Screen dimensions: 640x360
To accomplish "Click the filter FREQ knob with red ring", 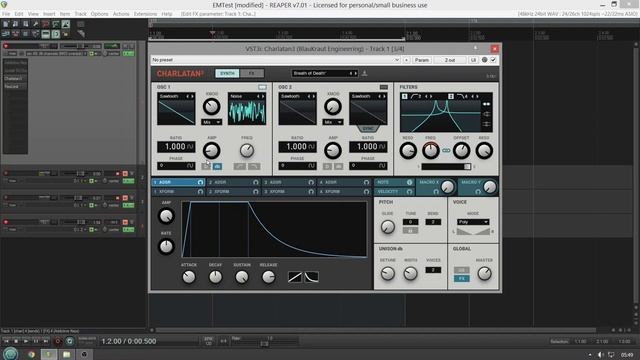I will coord(431,151).
